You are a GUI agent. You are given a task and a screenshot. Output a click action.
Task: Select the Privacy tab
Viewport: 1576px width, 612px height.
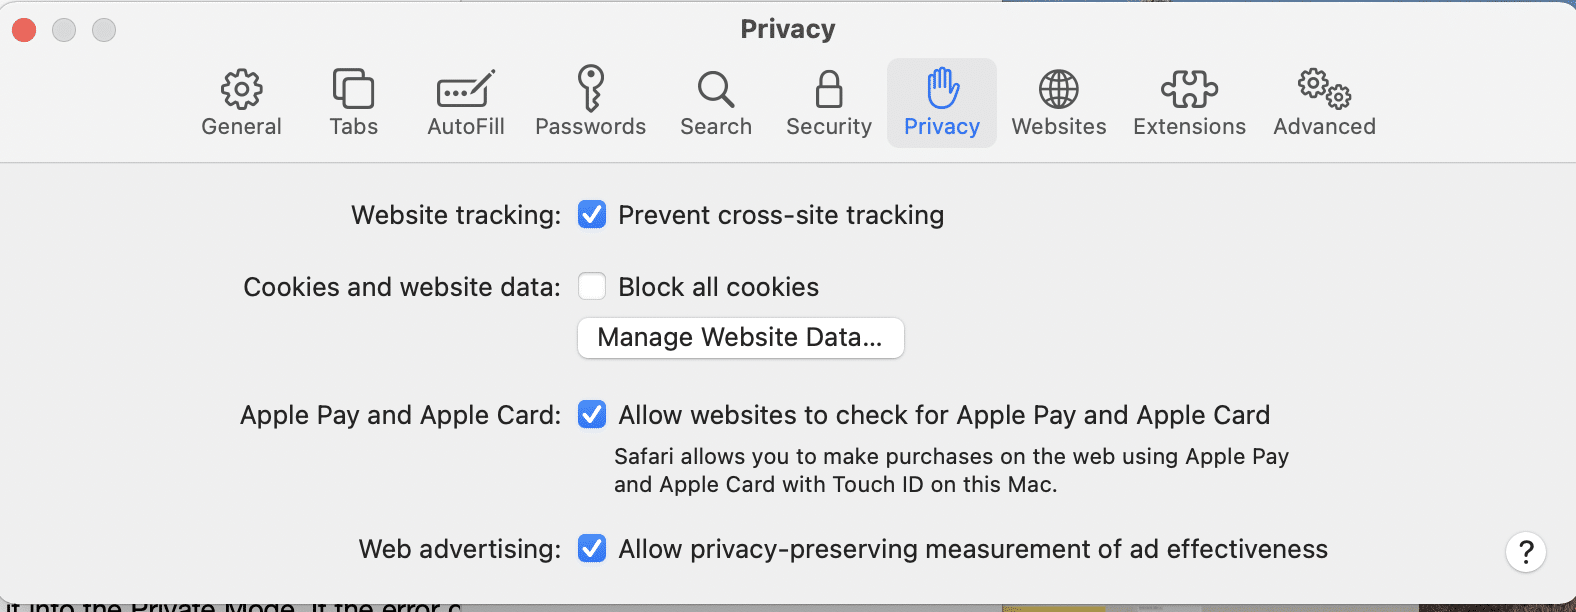[941, 100]
